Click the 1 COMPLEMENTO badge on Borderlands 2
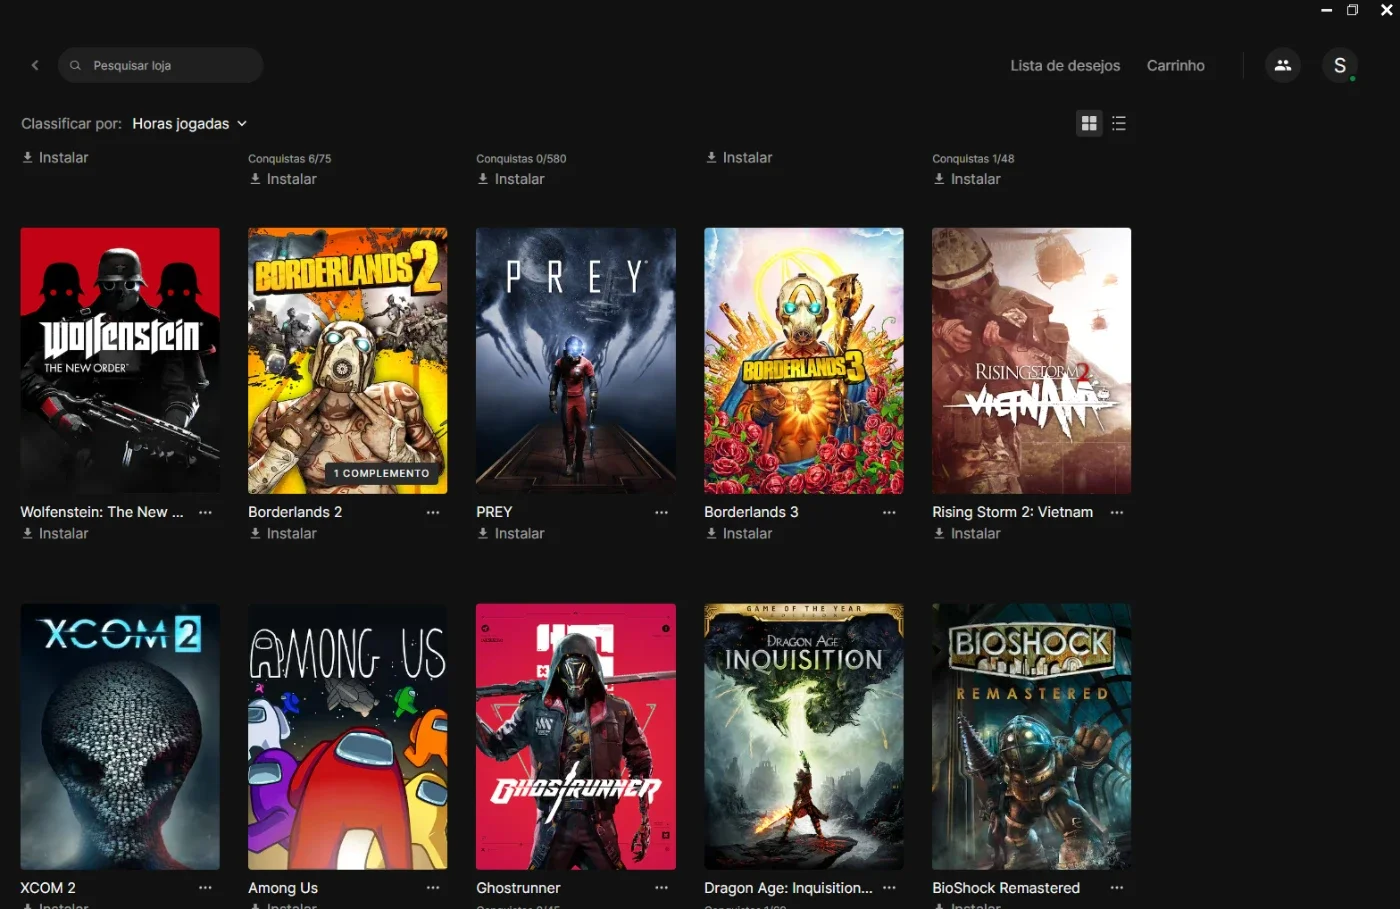 382,473
